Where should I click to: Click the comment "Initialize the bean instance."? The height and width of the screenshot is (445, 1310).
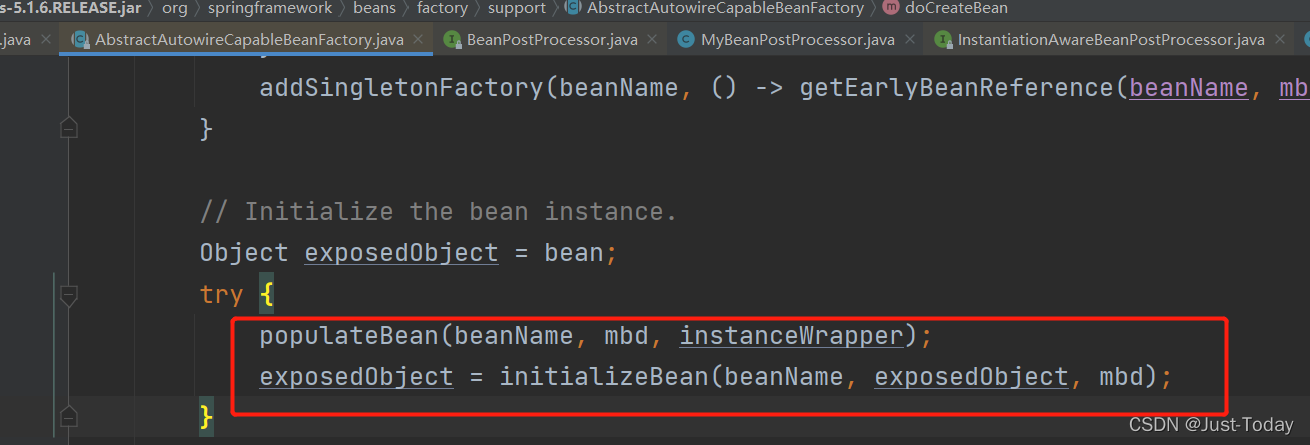(439, 212)
